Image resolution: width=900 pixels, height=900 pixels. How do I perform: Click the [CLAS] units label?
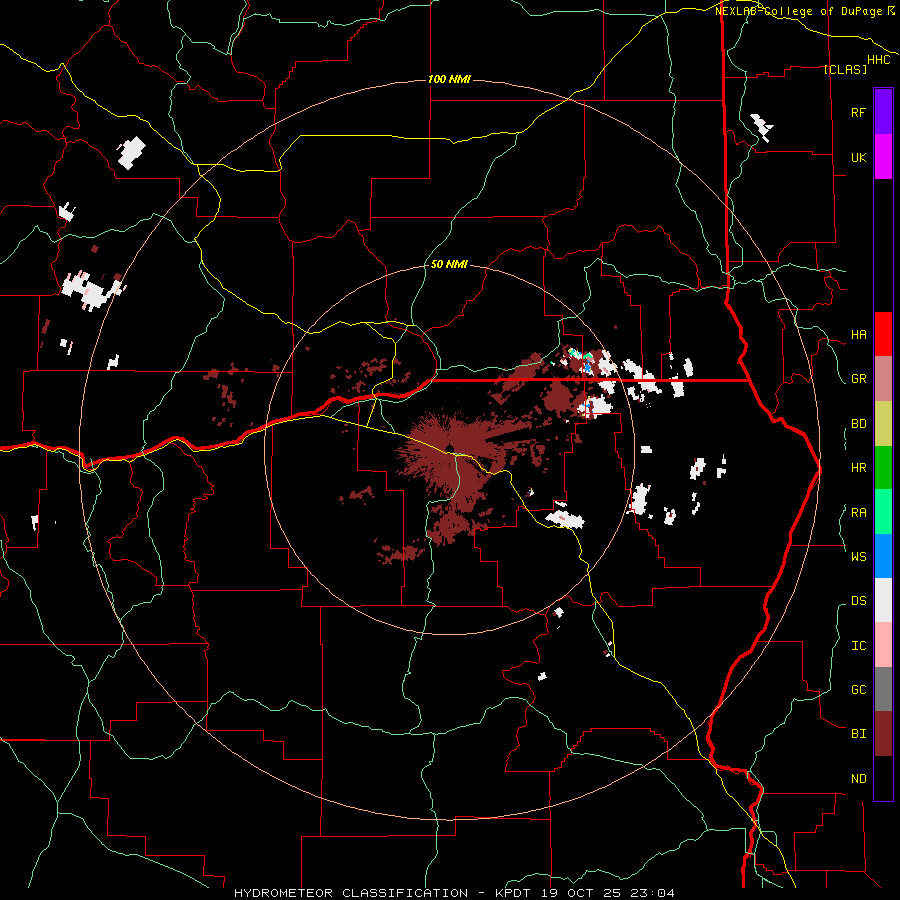pos(845,69)
